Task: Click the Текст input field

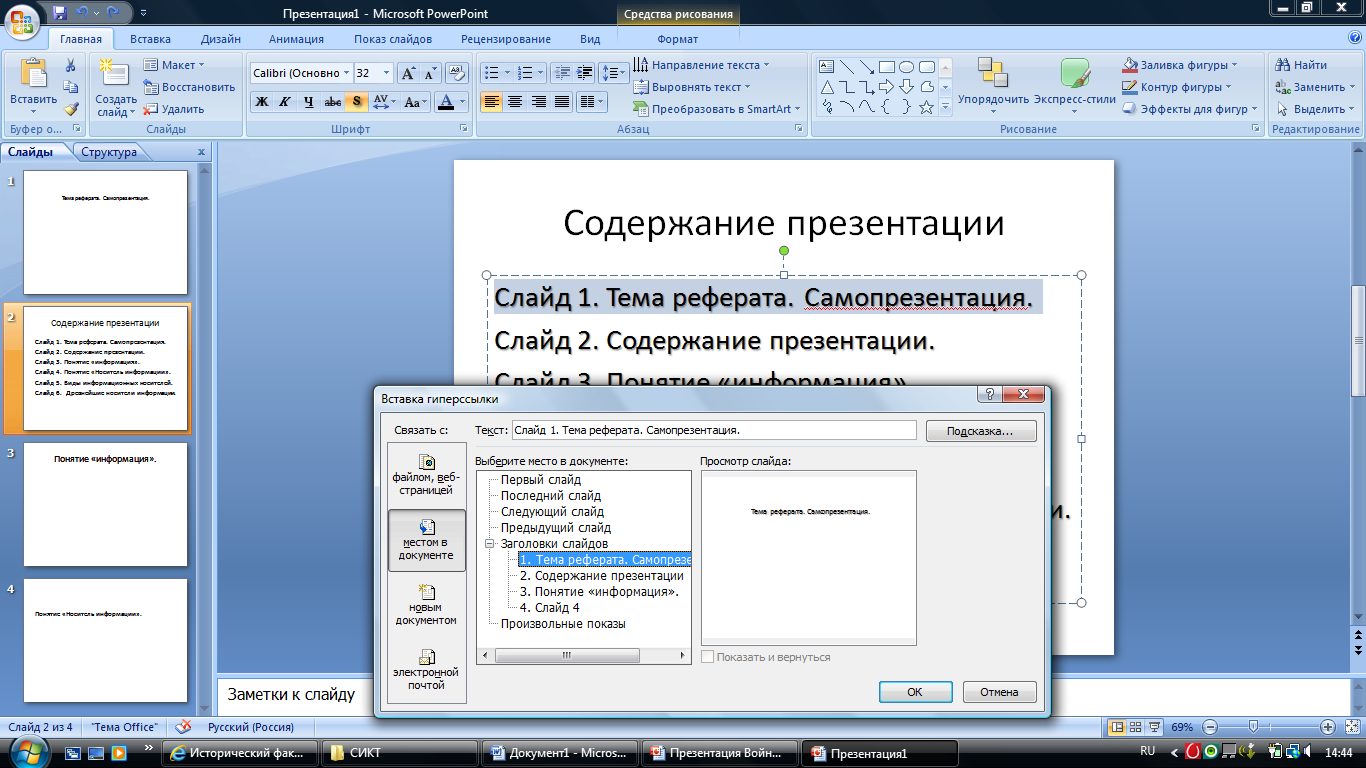Action: tap(714, 430)
